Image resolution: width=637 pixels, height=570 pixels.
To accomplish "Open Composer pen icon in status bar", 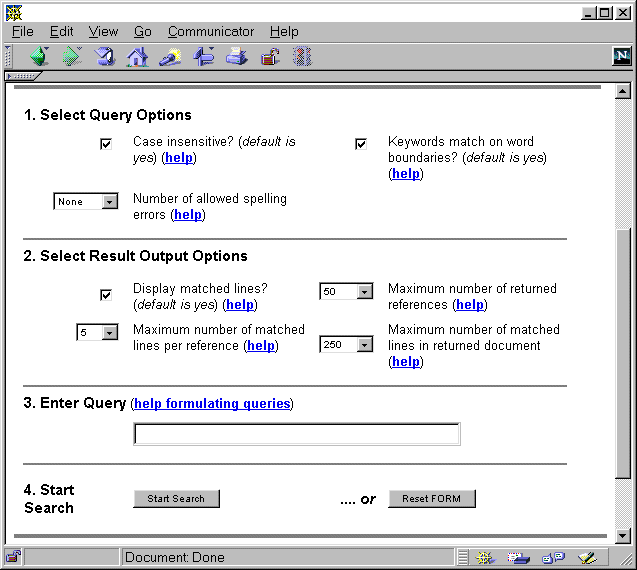I will 587,557.
